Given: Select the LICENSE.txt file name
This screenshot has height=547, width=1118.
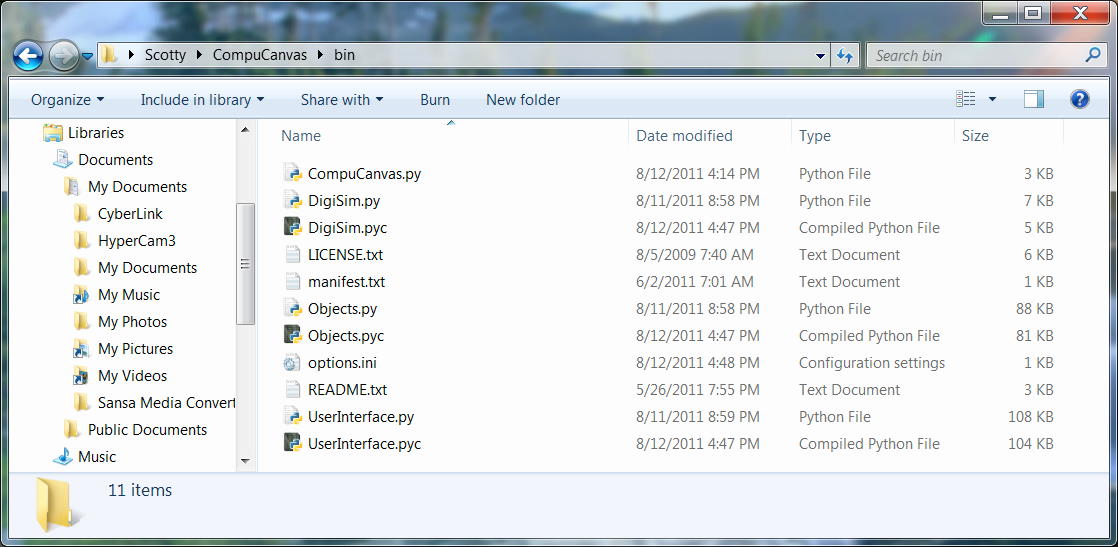Looking at the screenshot, I should tap(345, 255).
